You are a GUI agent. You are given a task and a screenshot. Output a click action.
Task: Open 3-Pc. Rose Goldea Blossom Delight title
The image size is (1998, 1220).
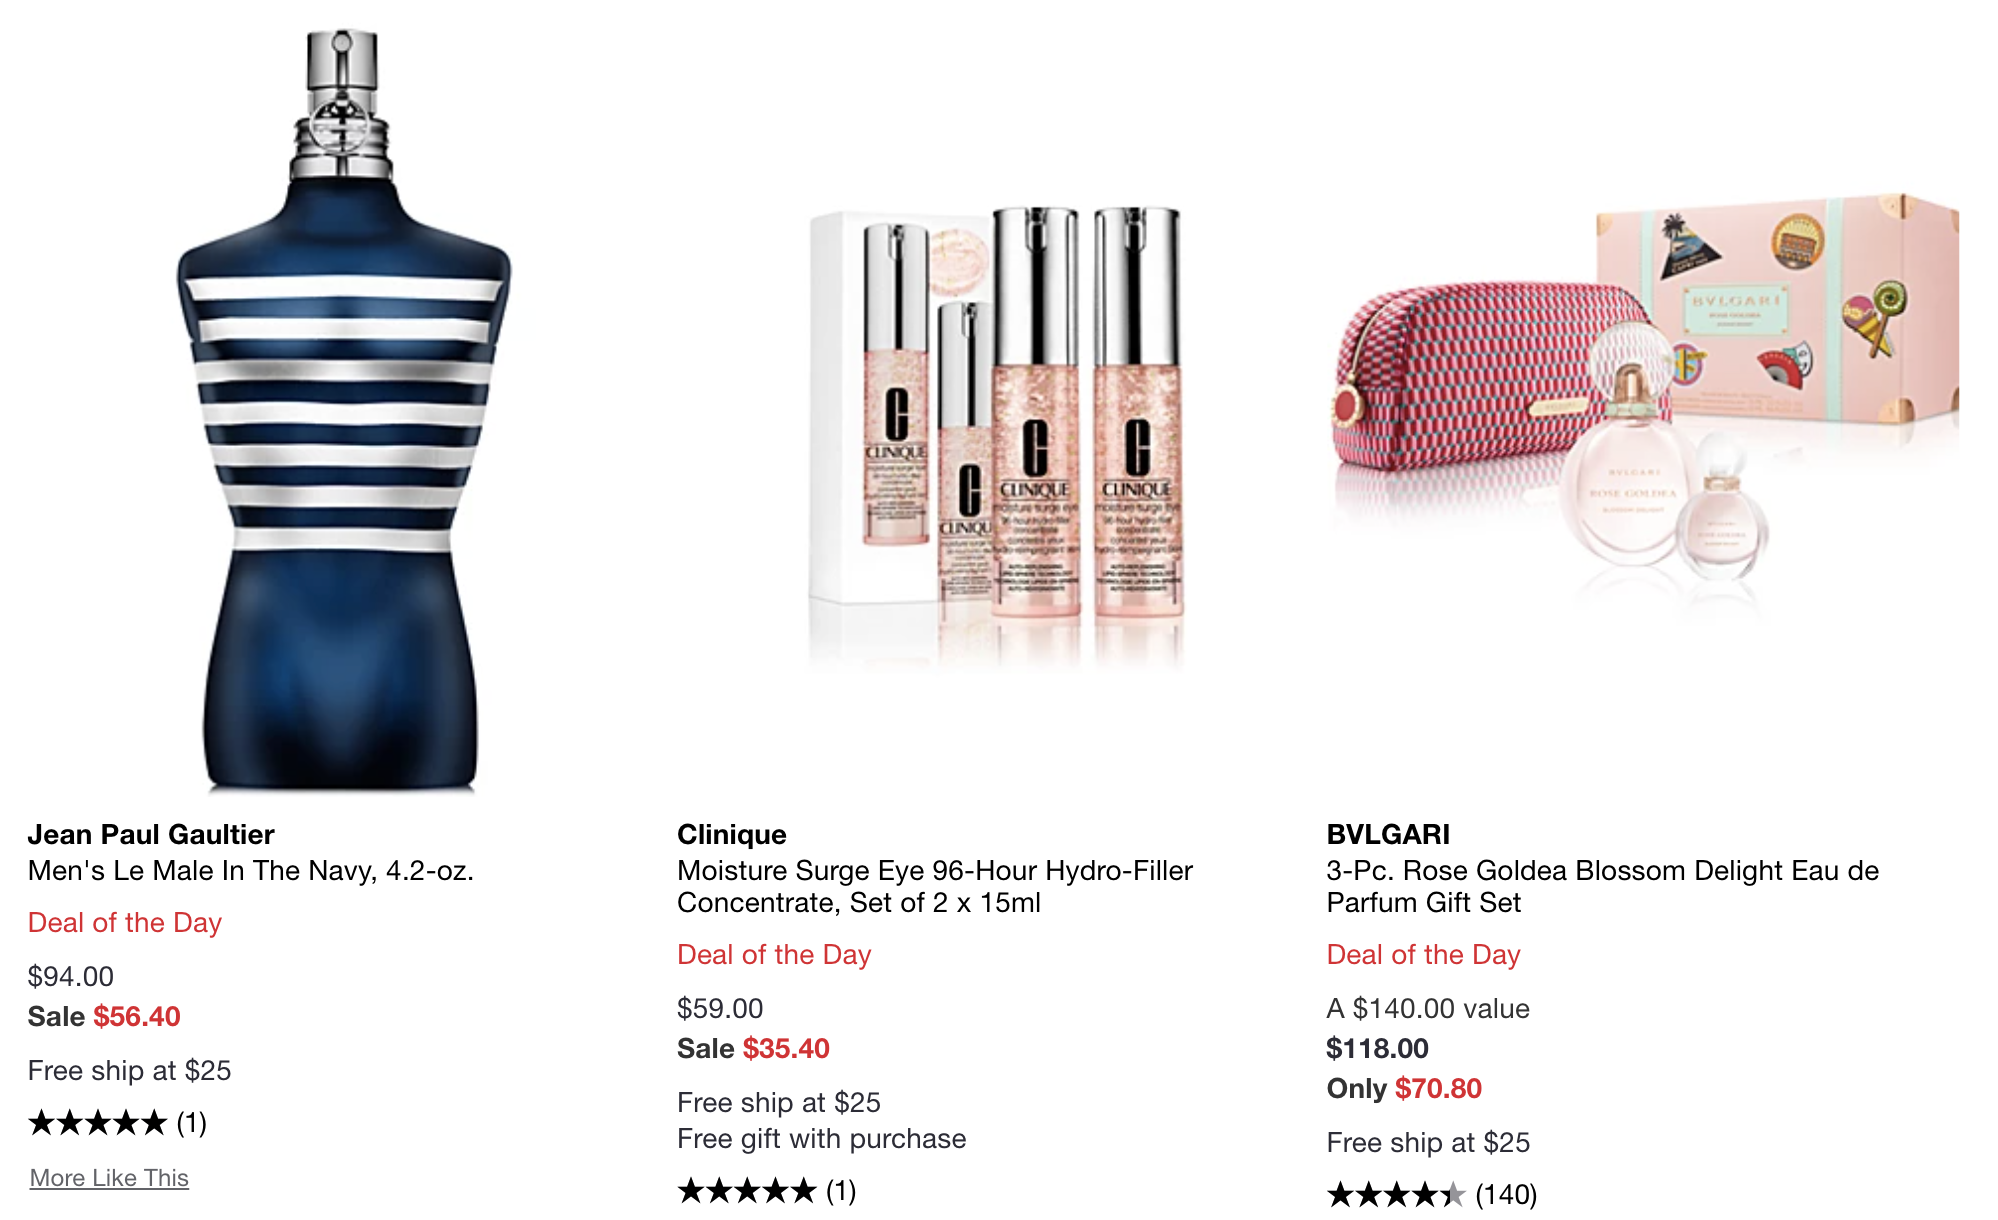[1603, 886]
